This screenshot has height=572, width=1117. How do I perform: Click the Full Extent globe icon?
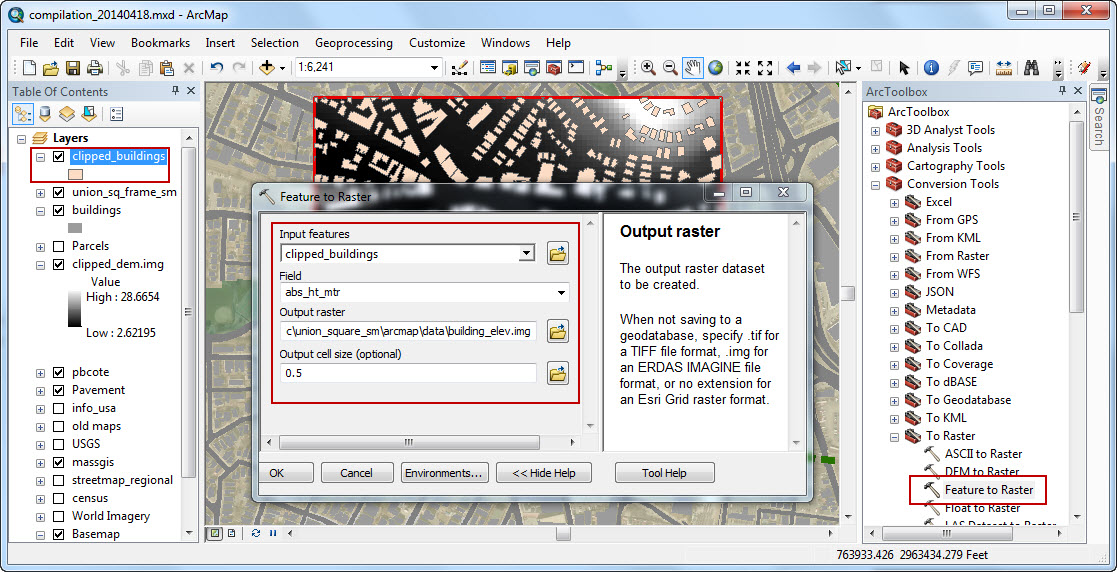tap(715, 68)
